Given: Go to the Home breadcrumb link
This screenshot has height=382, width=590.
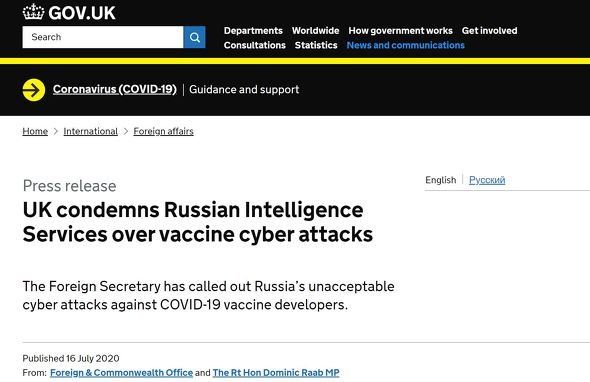Looking at the screenshot, I should click(35, 131).
